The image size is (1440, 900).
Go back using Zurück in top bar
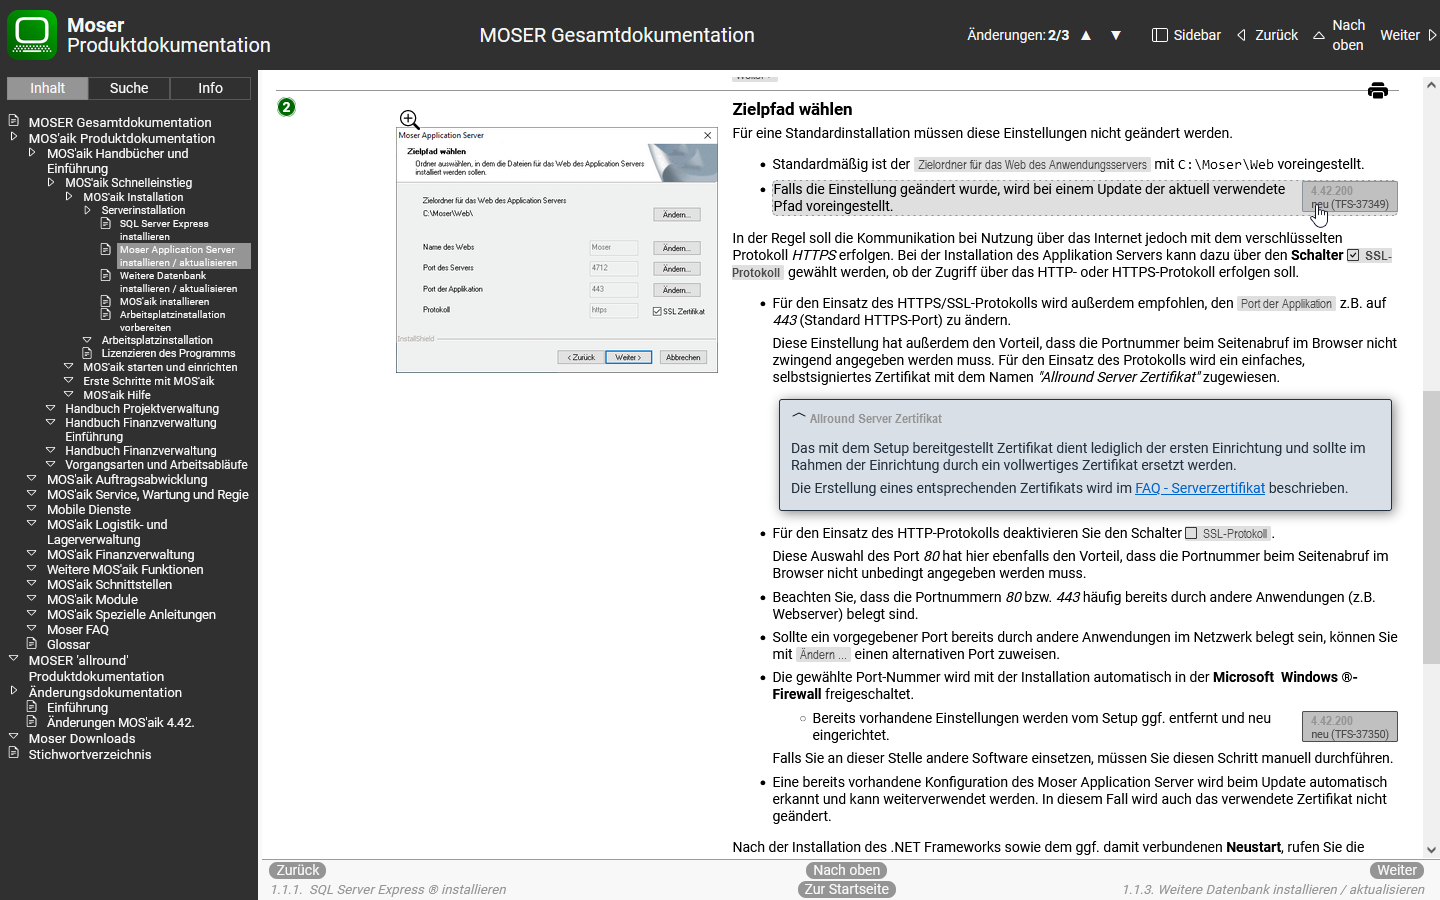tap(1267, 35)
